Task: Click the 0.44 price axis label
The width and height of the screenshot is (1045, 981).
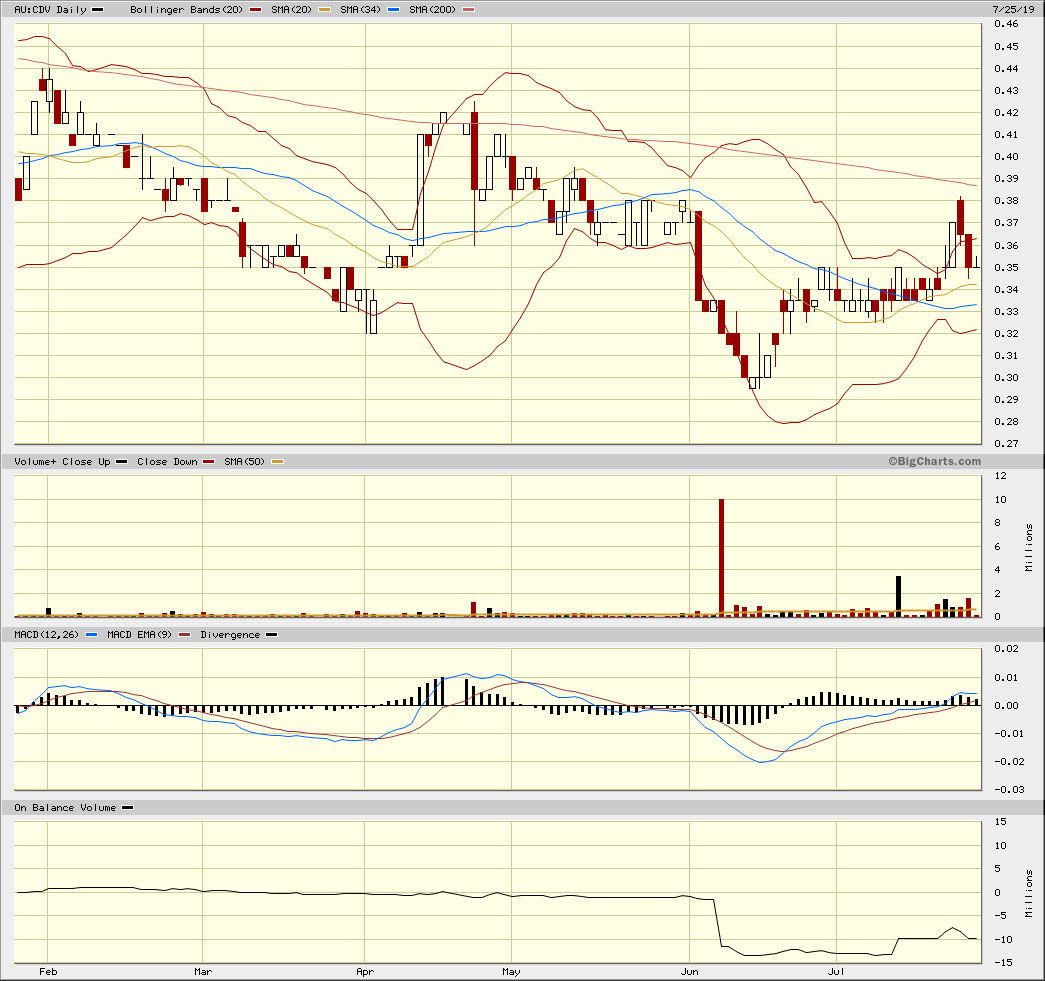Action: [x=1006, y=69]
